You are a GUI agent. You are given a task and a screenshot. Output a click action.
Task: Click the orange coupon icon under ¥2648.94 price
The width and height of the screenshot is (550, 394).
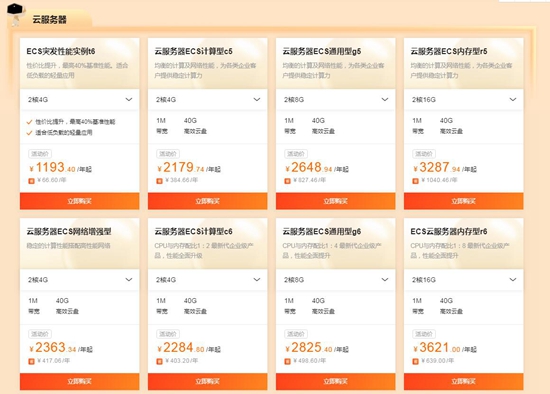coord(287,181)
